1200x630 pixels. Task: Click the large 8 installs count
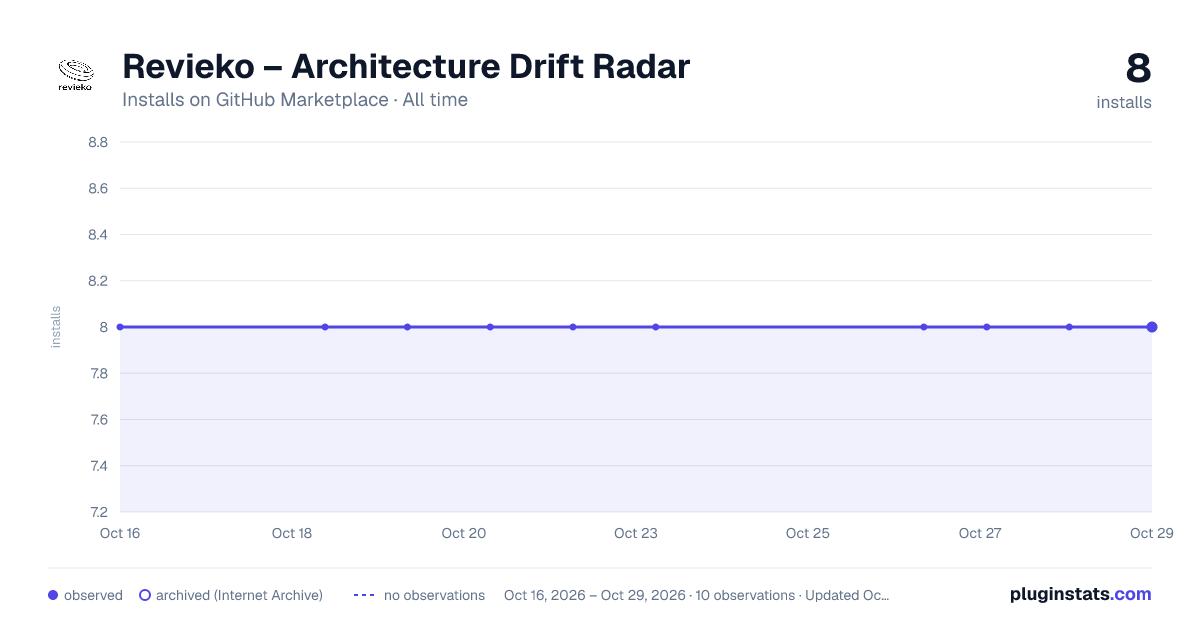click(1138, 68)
